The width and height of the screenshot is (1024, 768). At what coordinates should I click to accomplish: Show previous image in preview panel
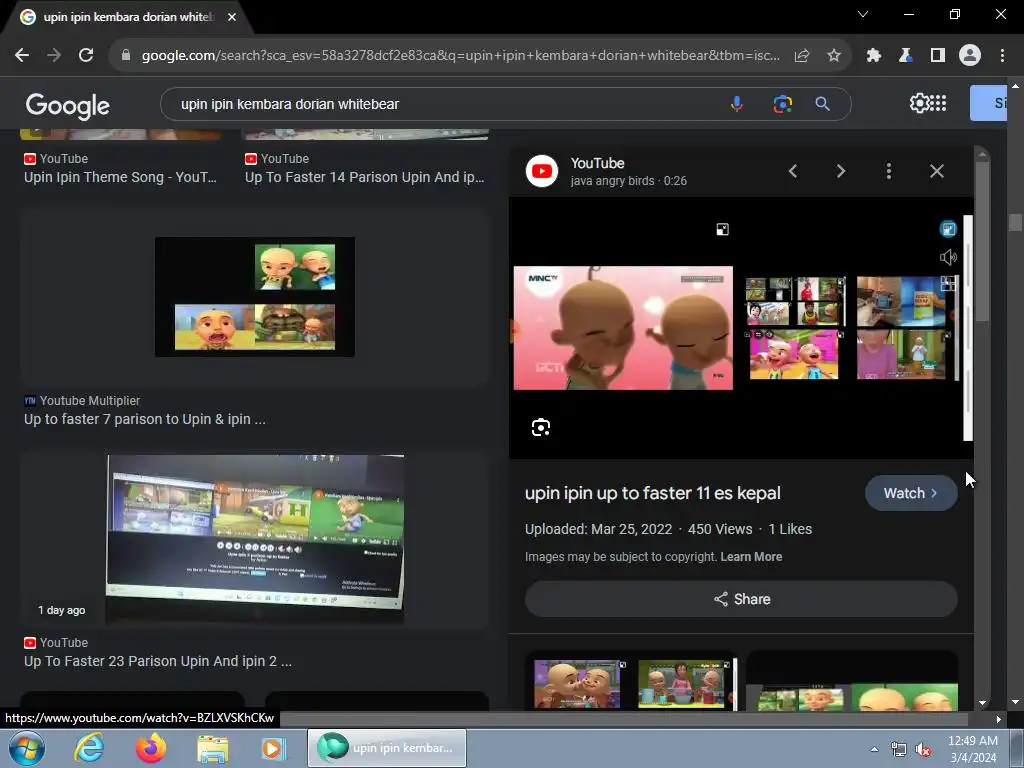793,171
